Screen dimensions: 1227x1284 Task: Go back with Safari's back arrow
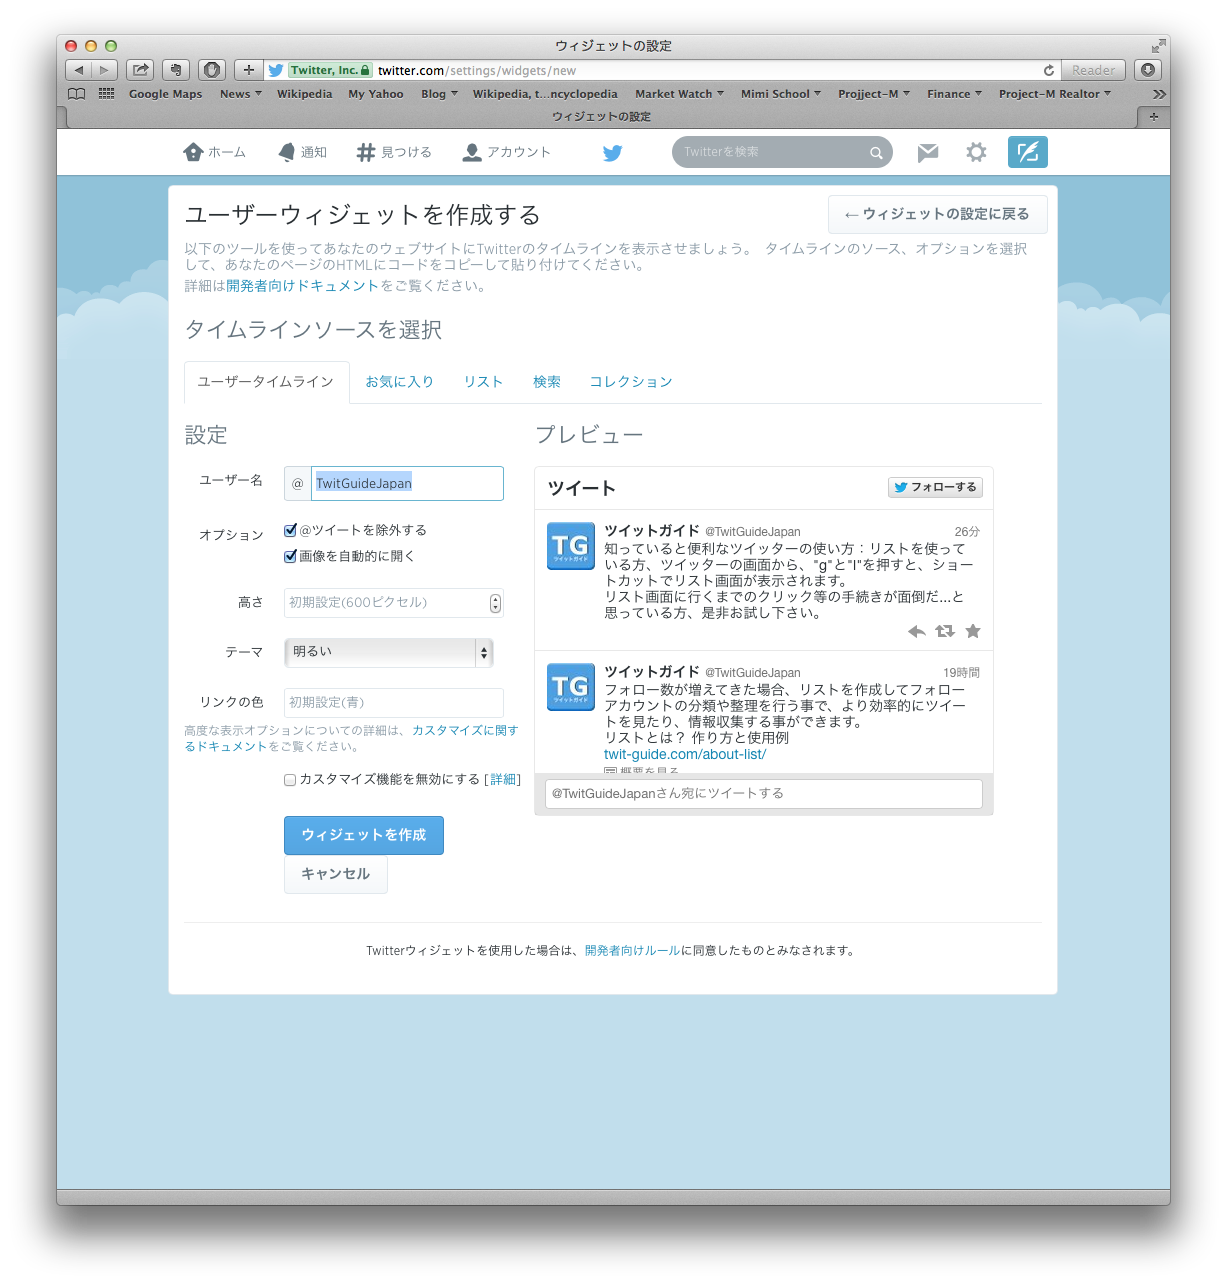pyautogui.click(x=79, y=70)
